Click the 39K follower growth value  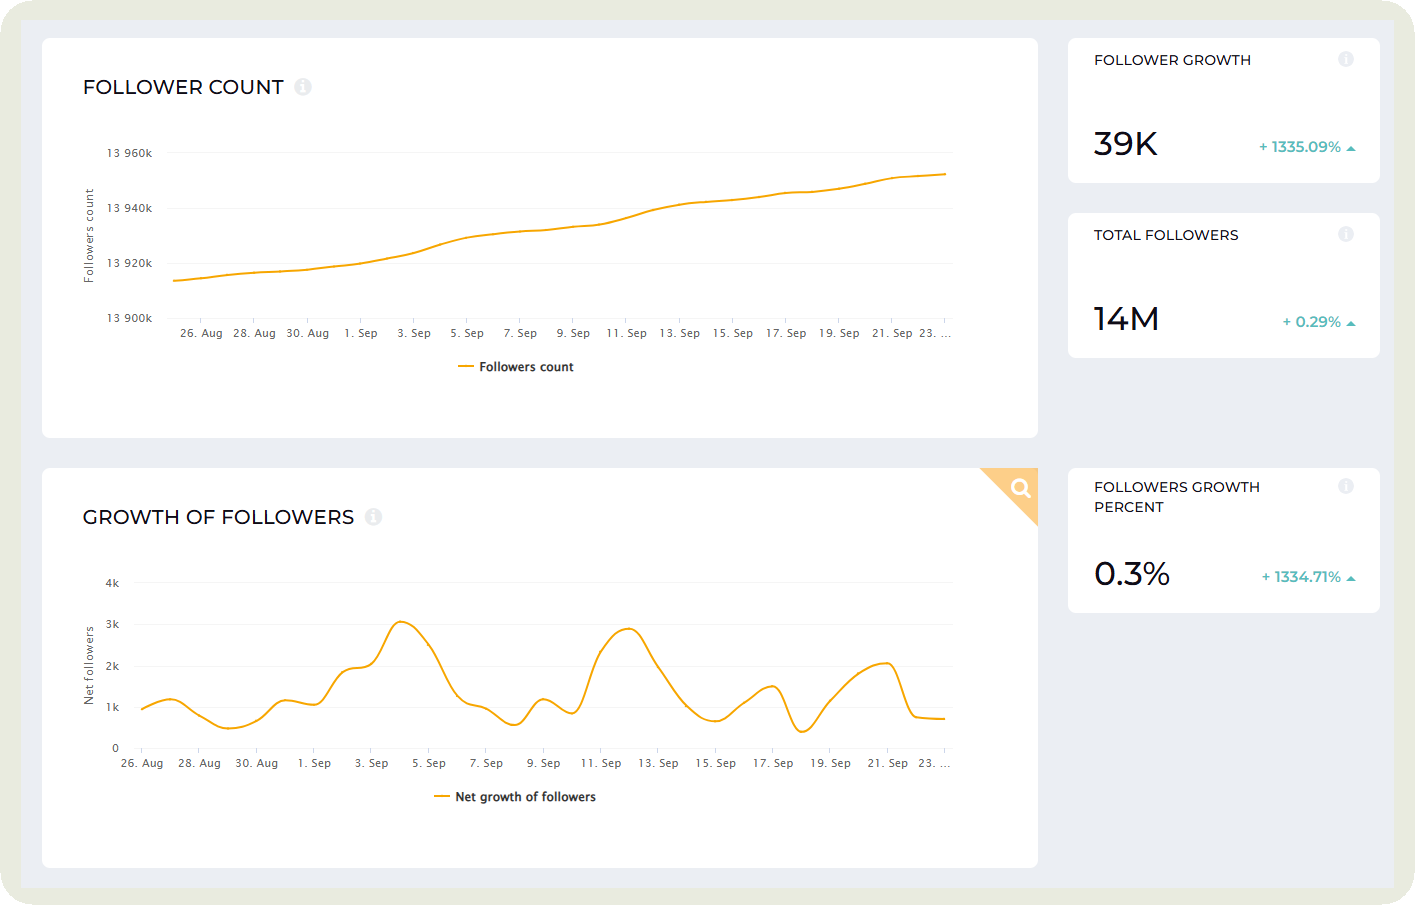(1125, 144)
